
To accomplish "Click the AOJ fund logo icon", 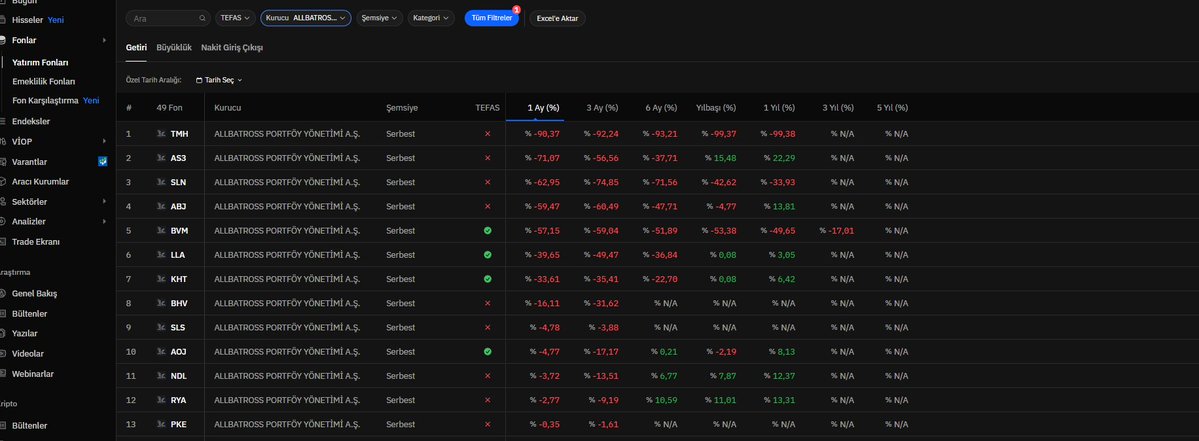I will [161, 352].
